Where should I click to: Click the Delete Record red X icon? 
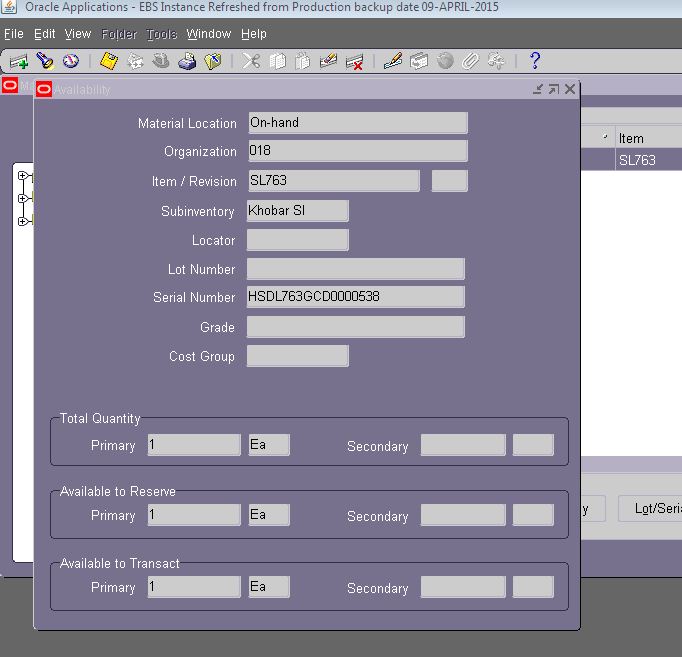tap(354, 61)
